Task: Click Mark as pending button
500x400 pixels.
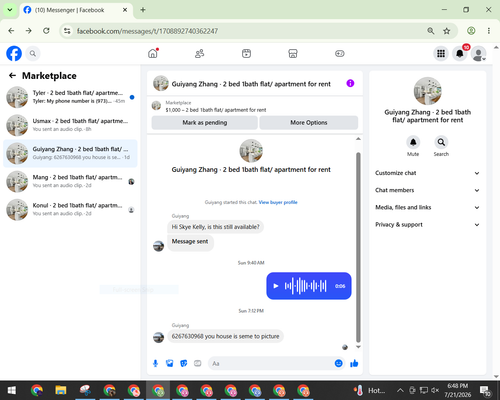Action: (x=205, y=122)
